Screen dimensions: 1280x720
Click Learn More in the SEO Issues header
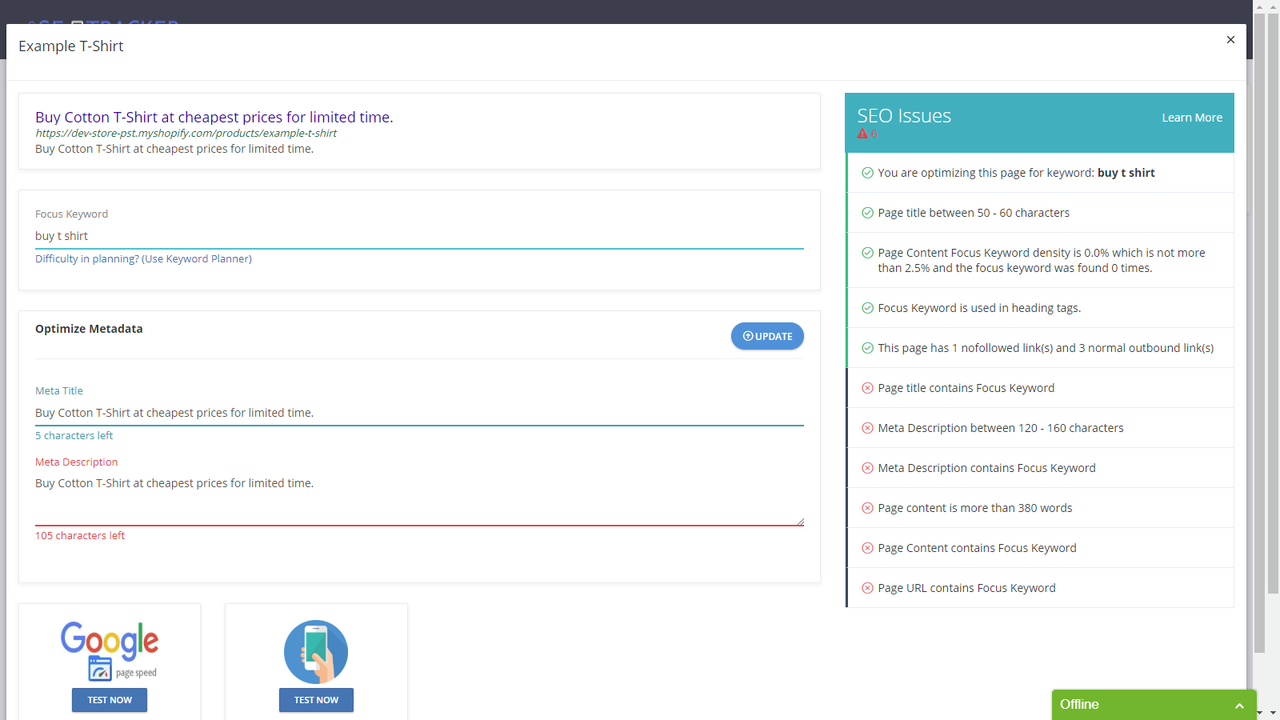[1192, 117]
